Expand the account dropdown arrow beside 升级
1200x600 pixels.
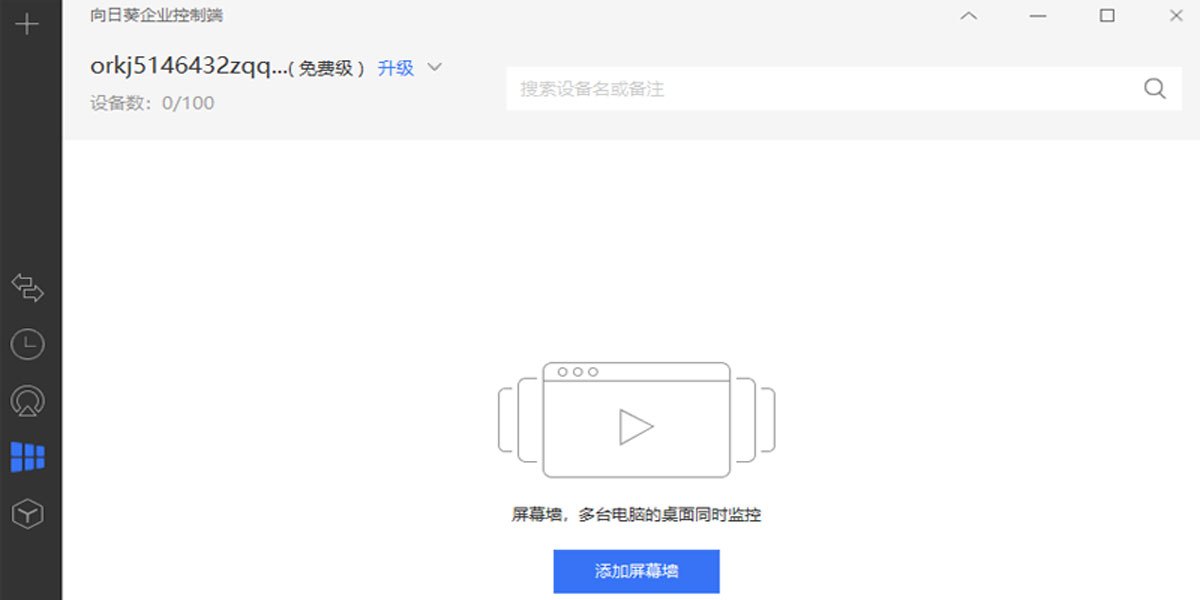pos(434,68)
